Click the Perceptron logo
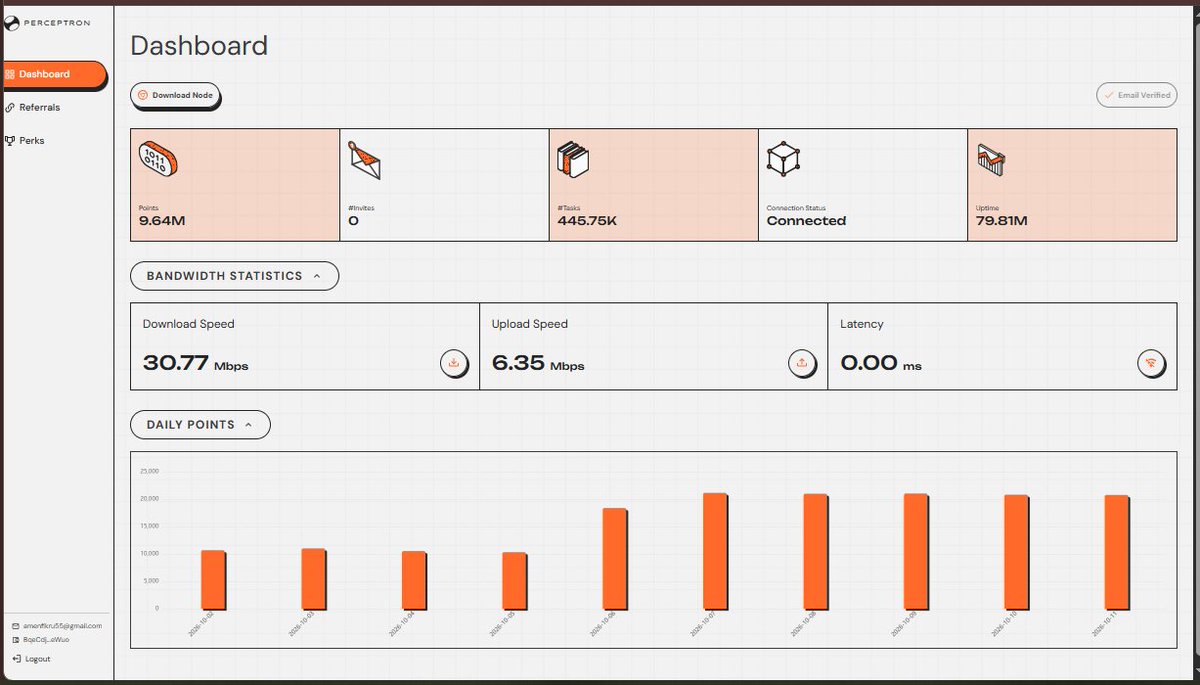Image resolution: width=1200 pixels, height=685 pixels. click(x=47, y=23)
